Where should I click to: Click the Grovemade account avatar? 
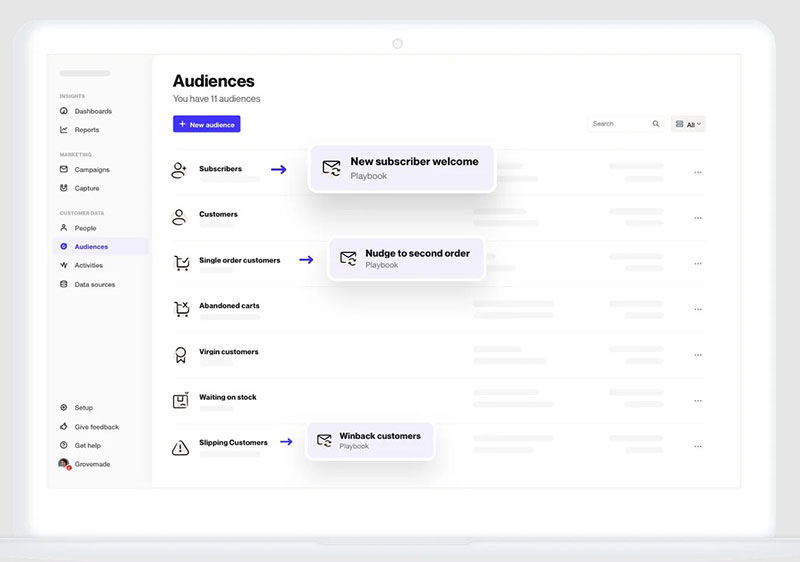point(64,464)
